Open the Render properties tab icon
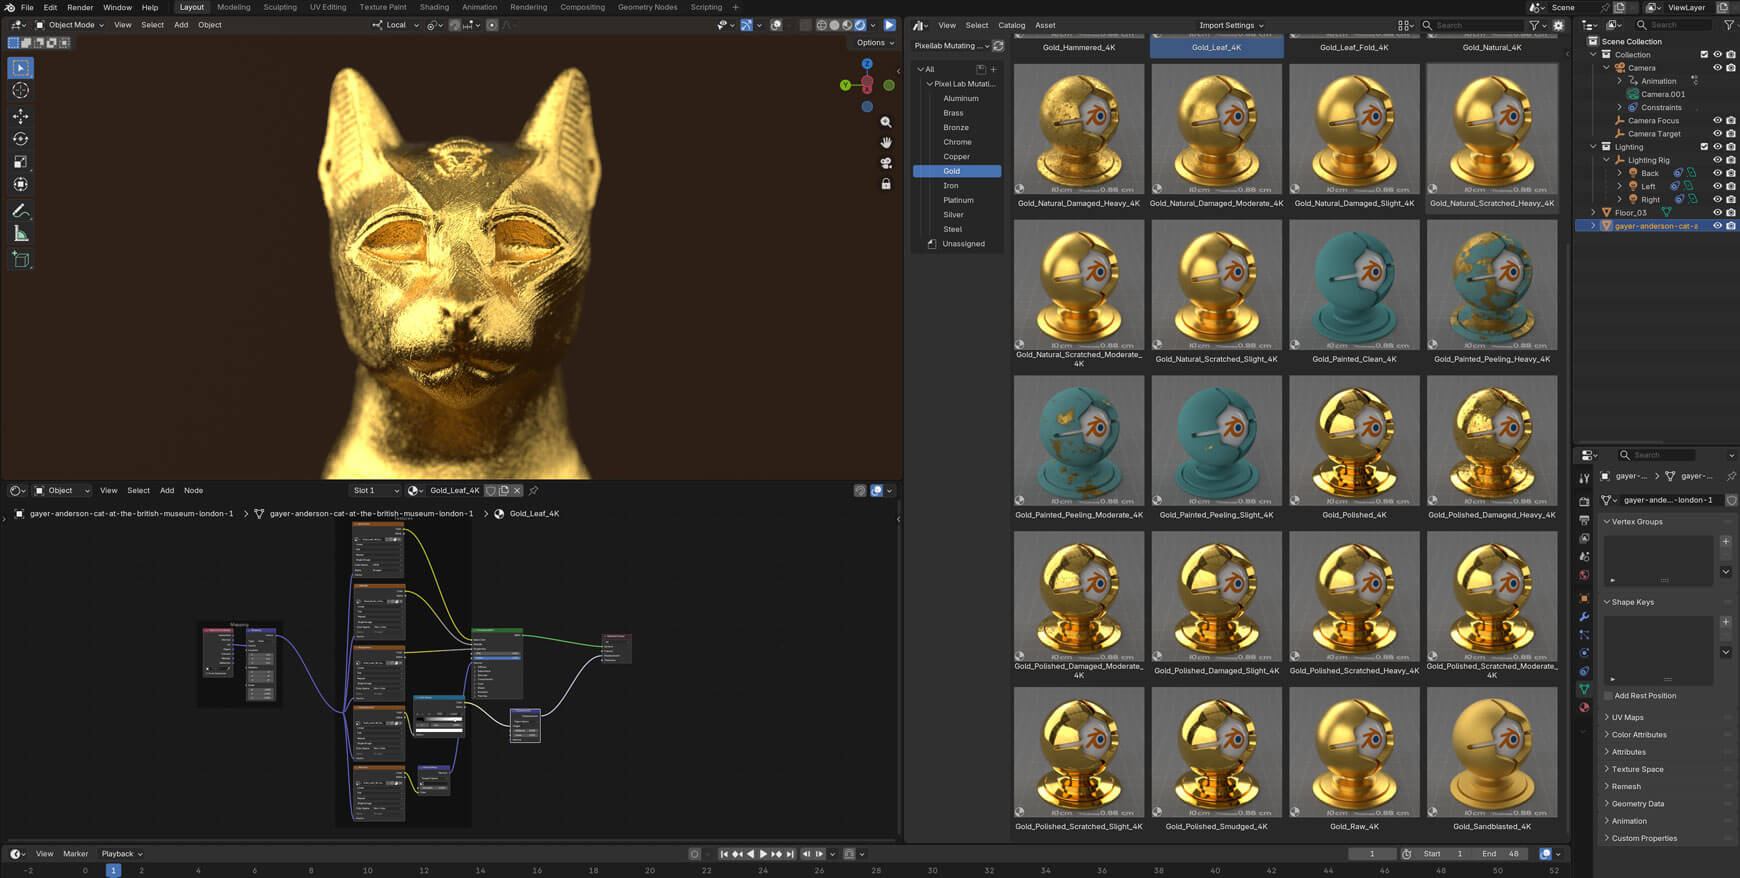Image resolution: width=1740 pixels, height=878 pixels. (x=1584, y=502)
